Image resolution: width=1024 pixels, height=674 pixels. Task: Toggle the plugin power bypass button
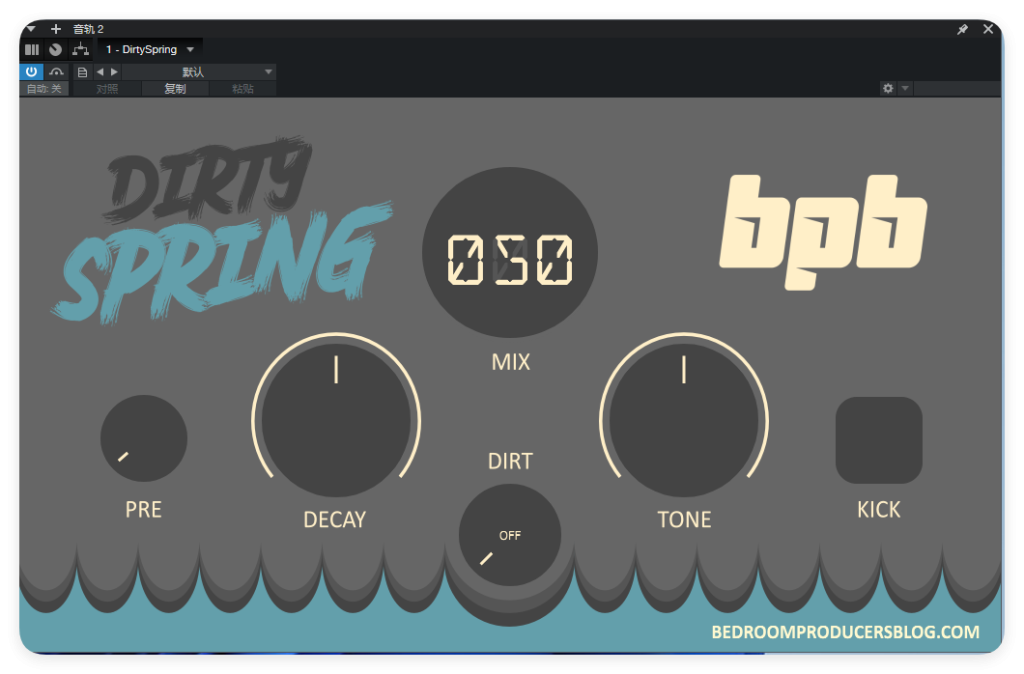click(31, 72)
